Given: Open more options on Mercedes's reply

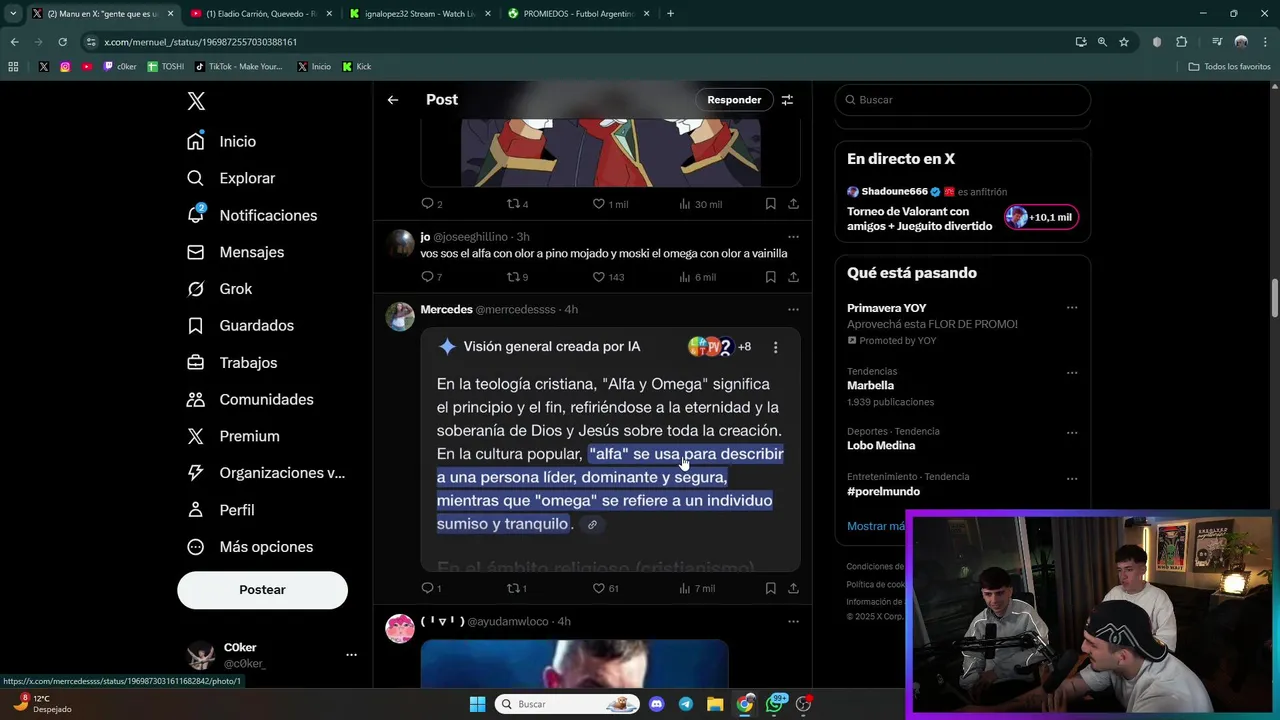Looking at the screenshot, I should click(x=793, y=310).
